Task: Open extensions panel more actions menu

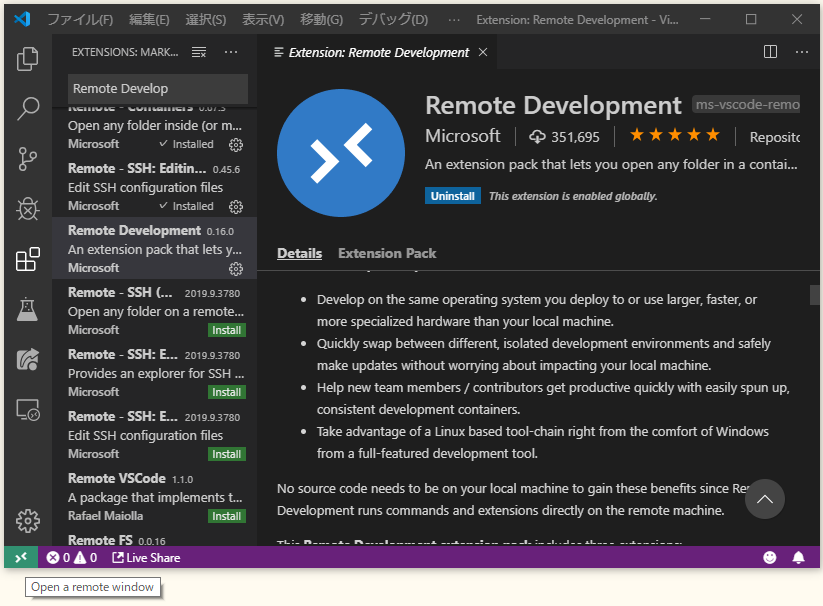Action: (231, 52)
